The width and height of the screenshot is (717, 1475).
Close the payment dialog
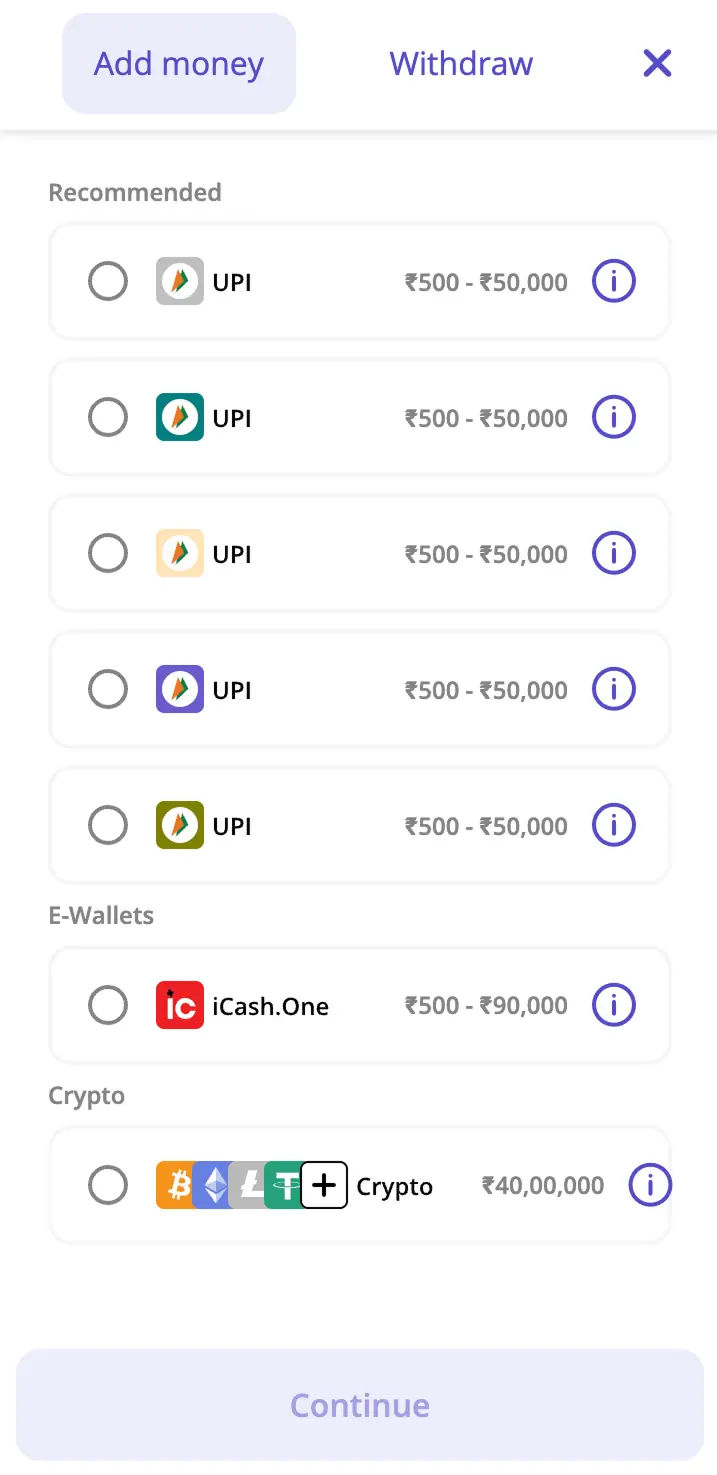tap(657, 63)
